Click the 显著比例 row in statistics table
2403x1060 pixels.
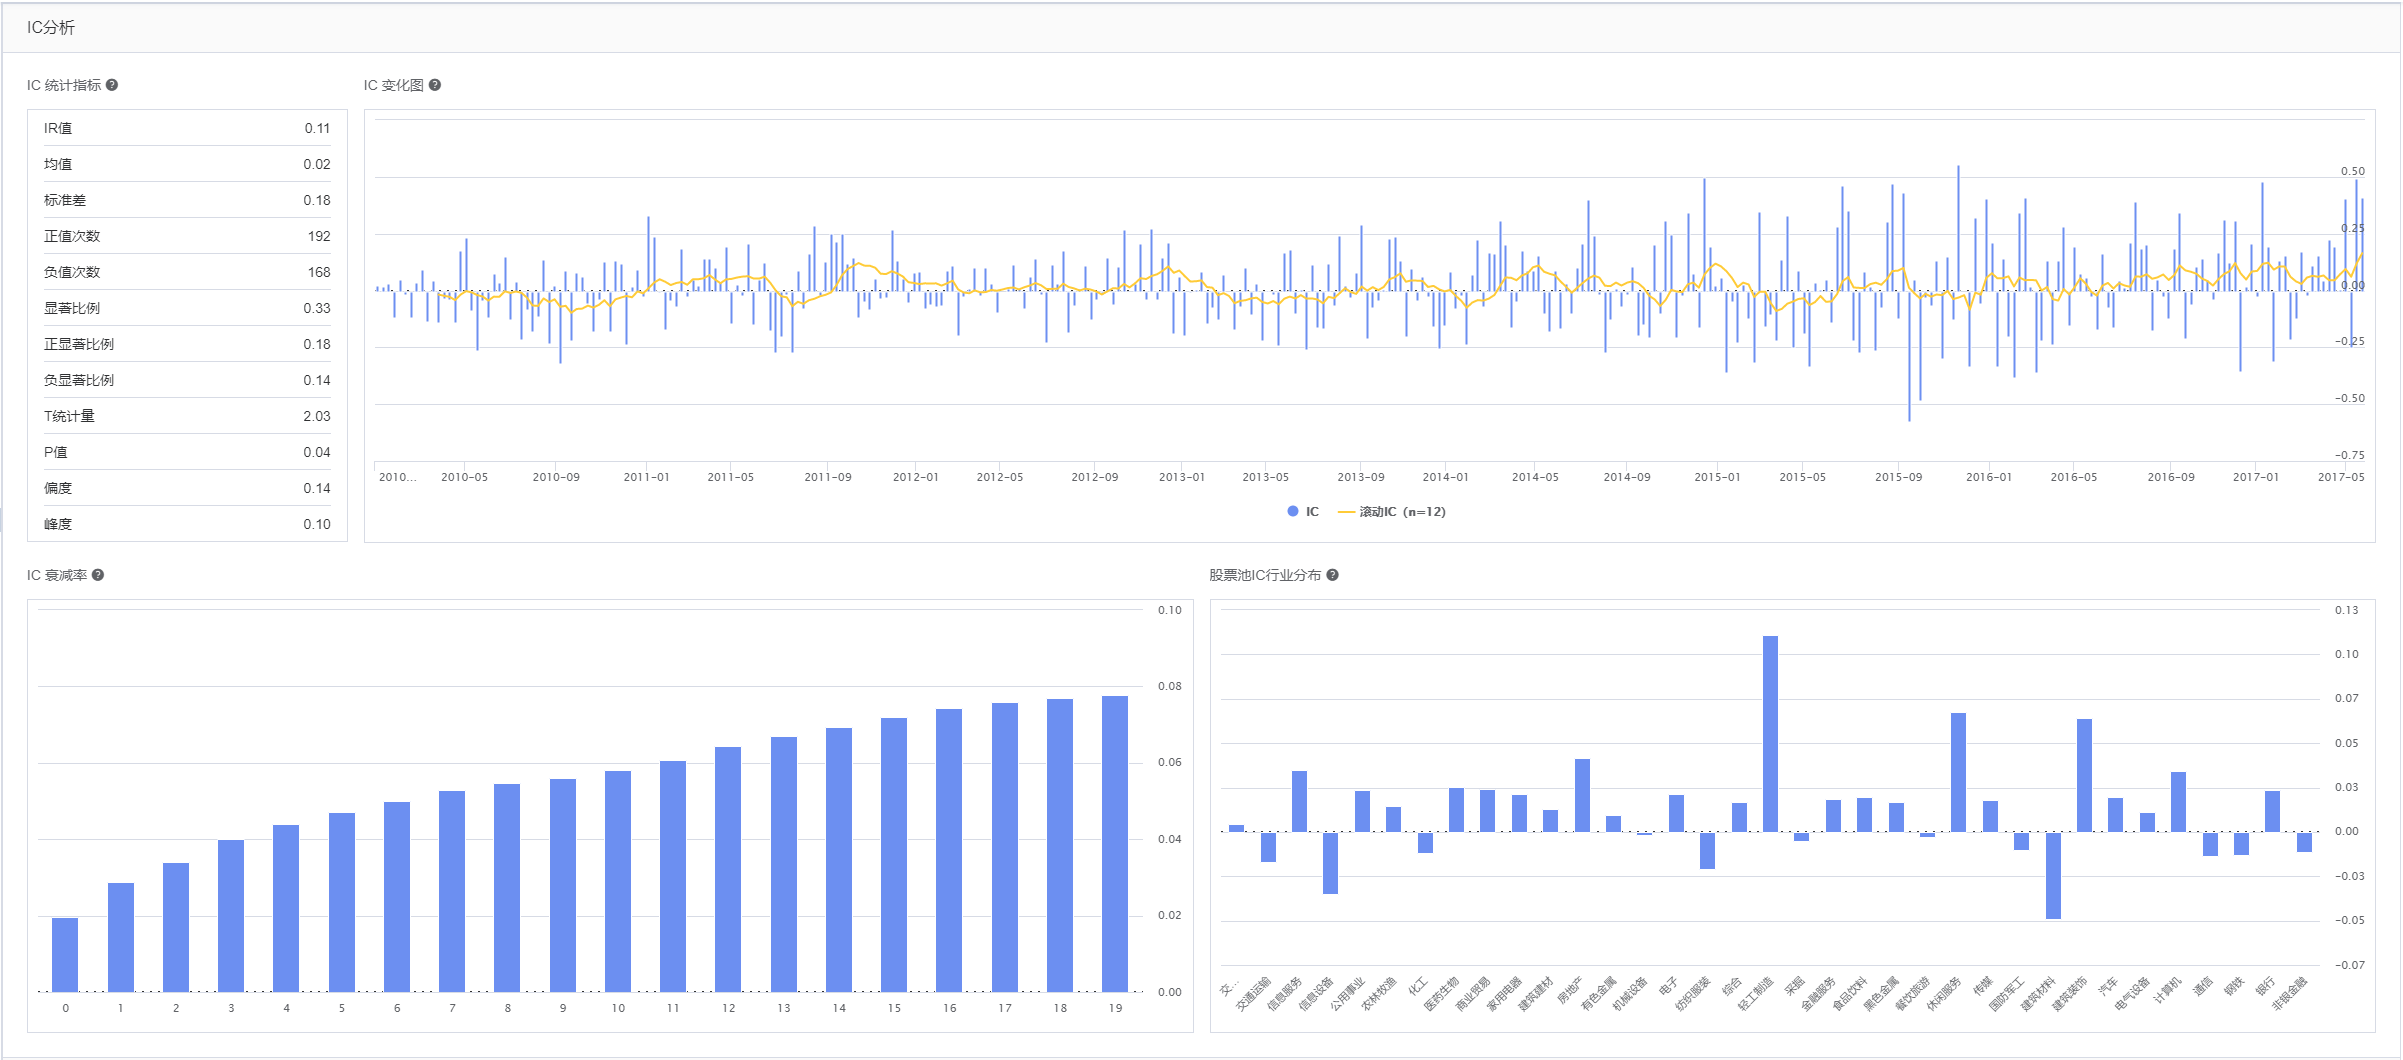[187, 308]
